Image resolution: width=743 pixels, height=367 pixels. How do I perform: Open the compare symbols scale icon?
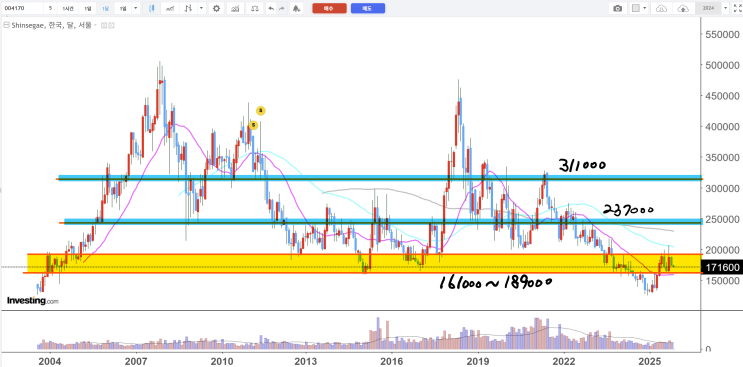tap(255, 8)
